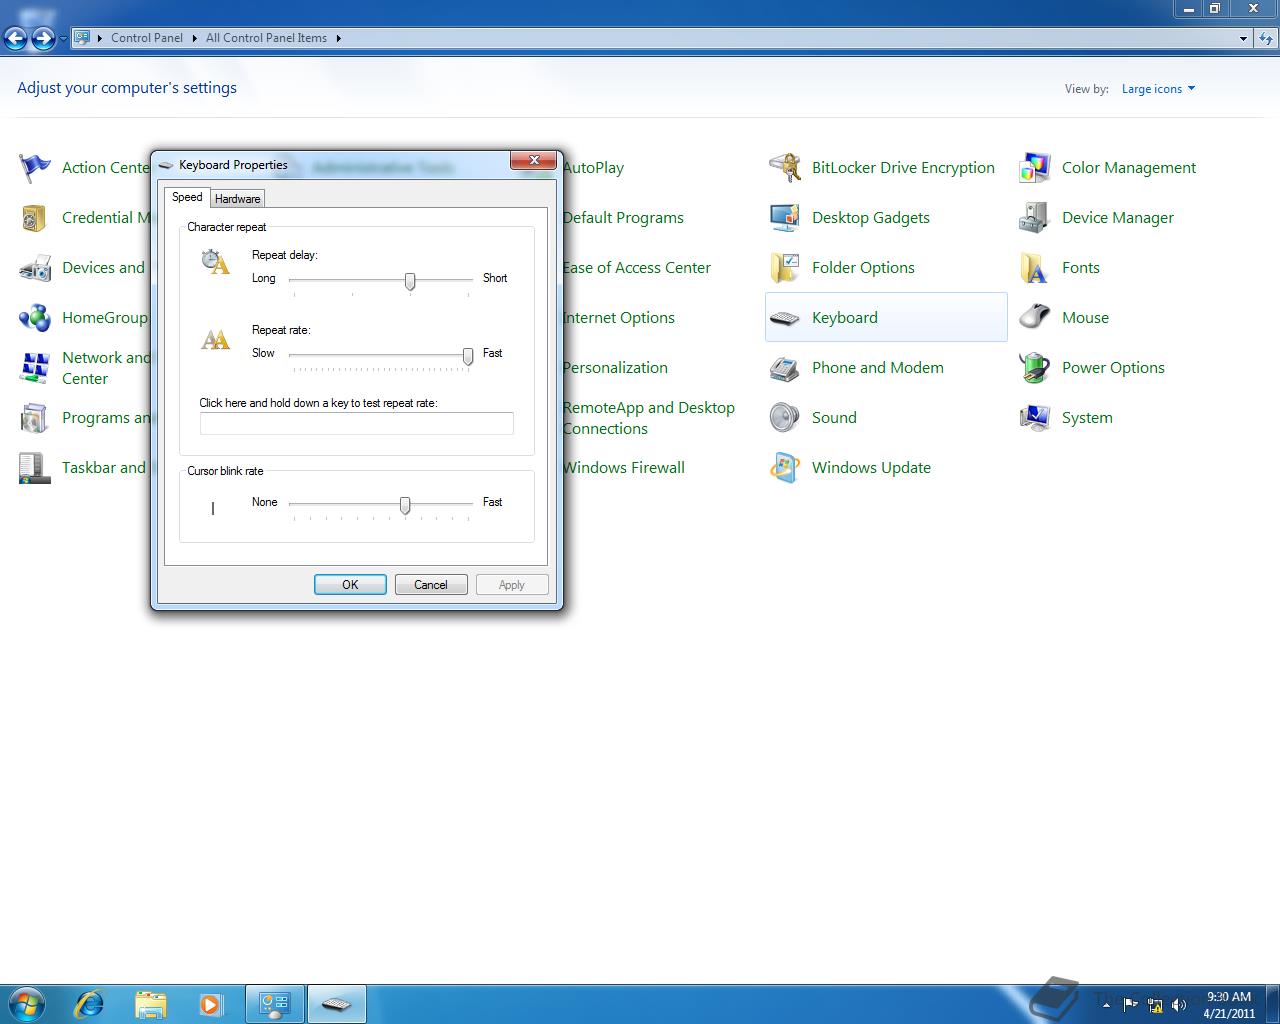Click the Keyboard control panel icon
This screenshot has width=1280, height=1024.
[785, 318]
